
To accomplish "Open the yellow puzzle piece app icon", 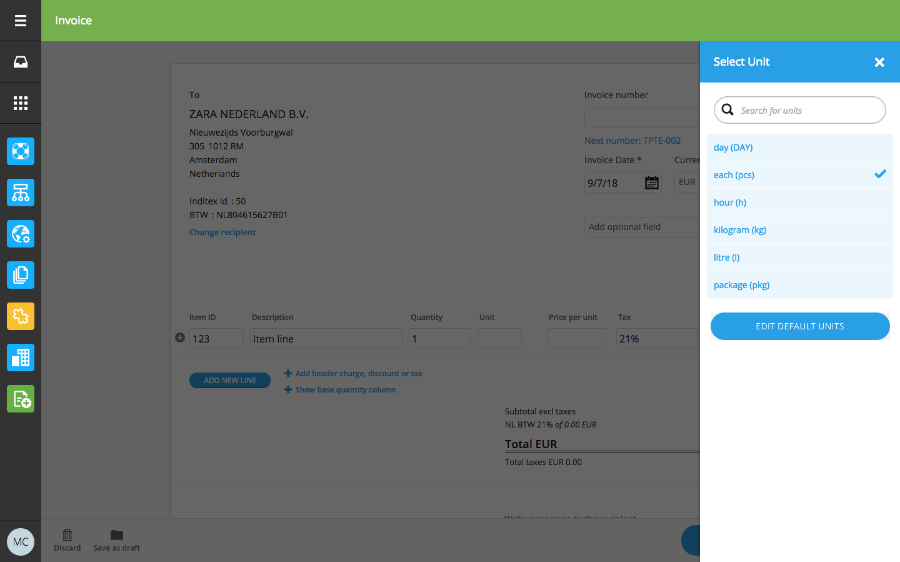I will click(21, 317).
